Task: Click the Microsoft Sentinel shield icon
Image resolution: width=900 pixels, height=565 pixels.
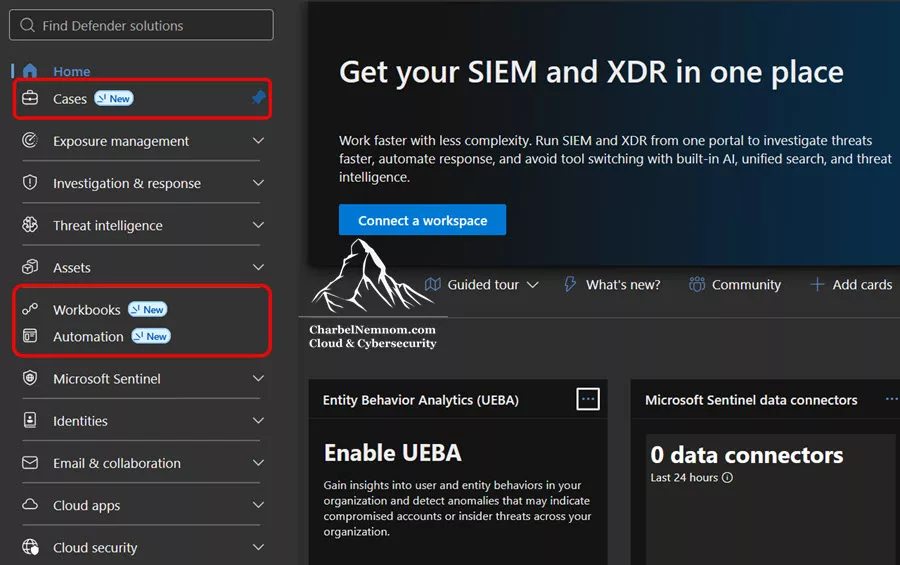Action: (x=30, y=378)
